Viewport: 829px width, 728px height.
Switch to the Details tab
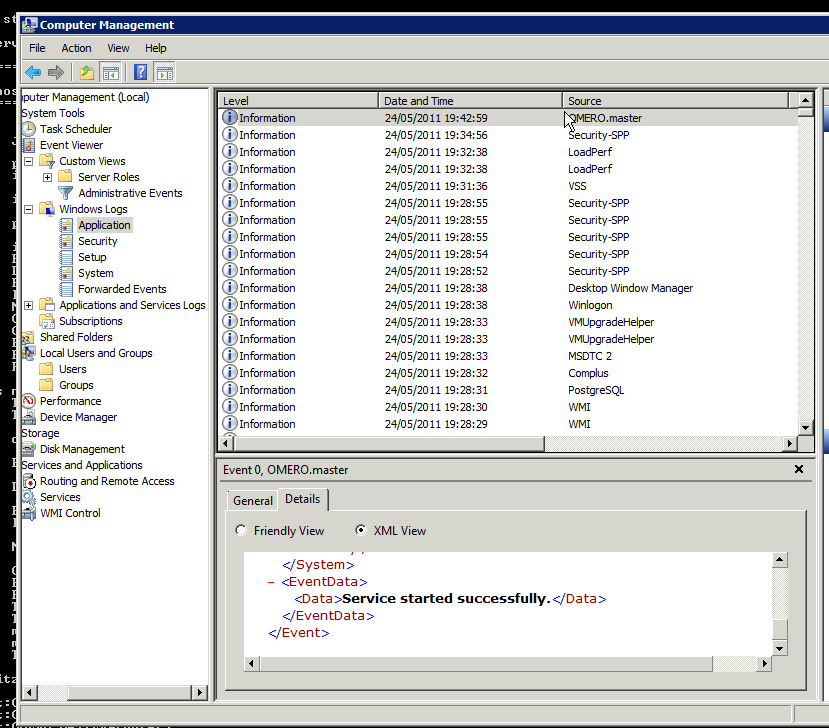(x=302, y=499)
